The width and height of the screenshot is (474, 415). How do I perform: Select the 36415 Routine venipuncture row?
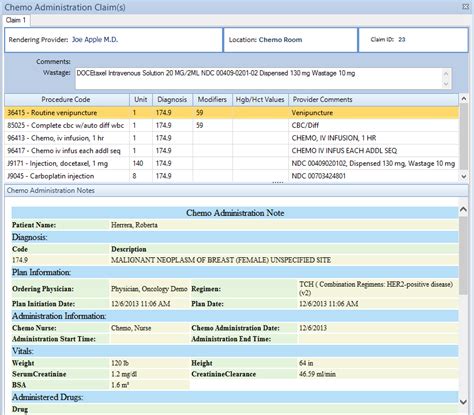231,113
